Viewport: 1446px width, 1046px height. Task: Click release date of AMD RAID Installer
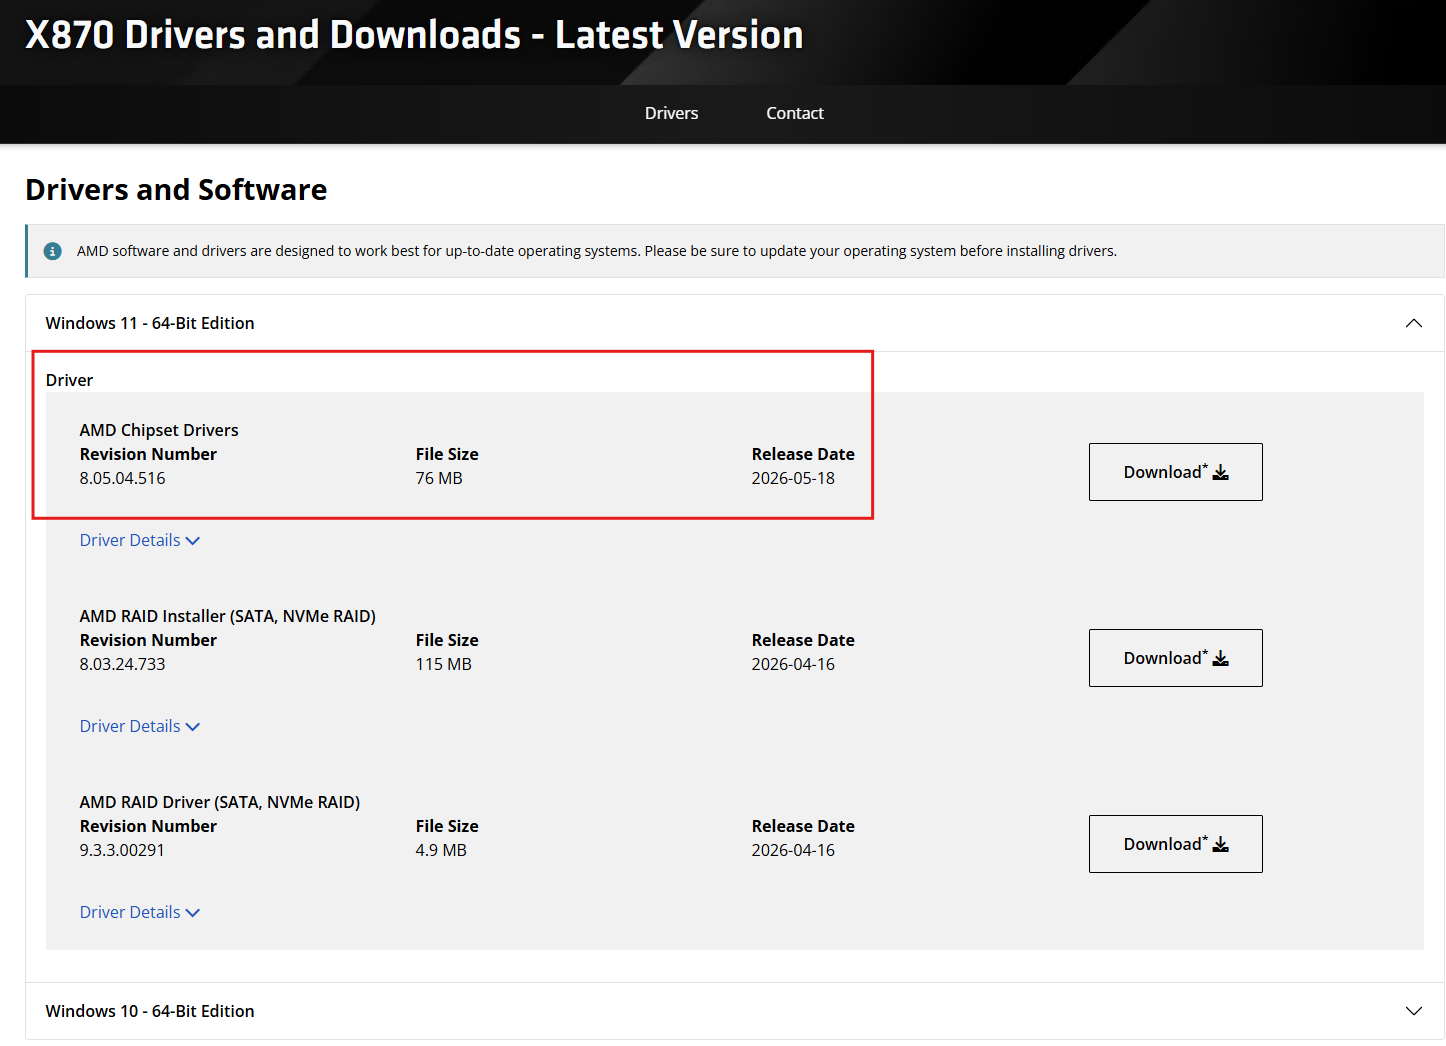tap(793, 664)
